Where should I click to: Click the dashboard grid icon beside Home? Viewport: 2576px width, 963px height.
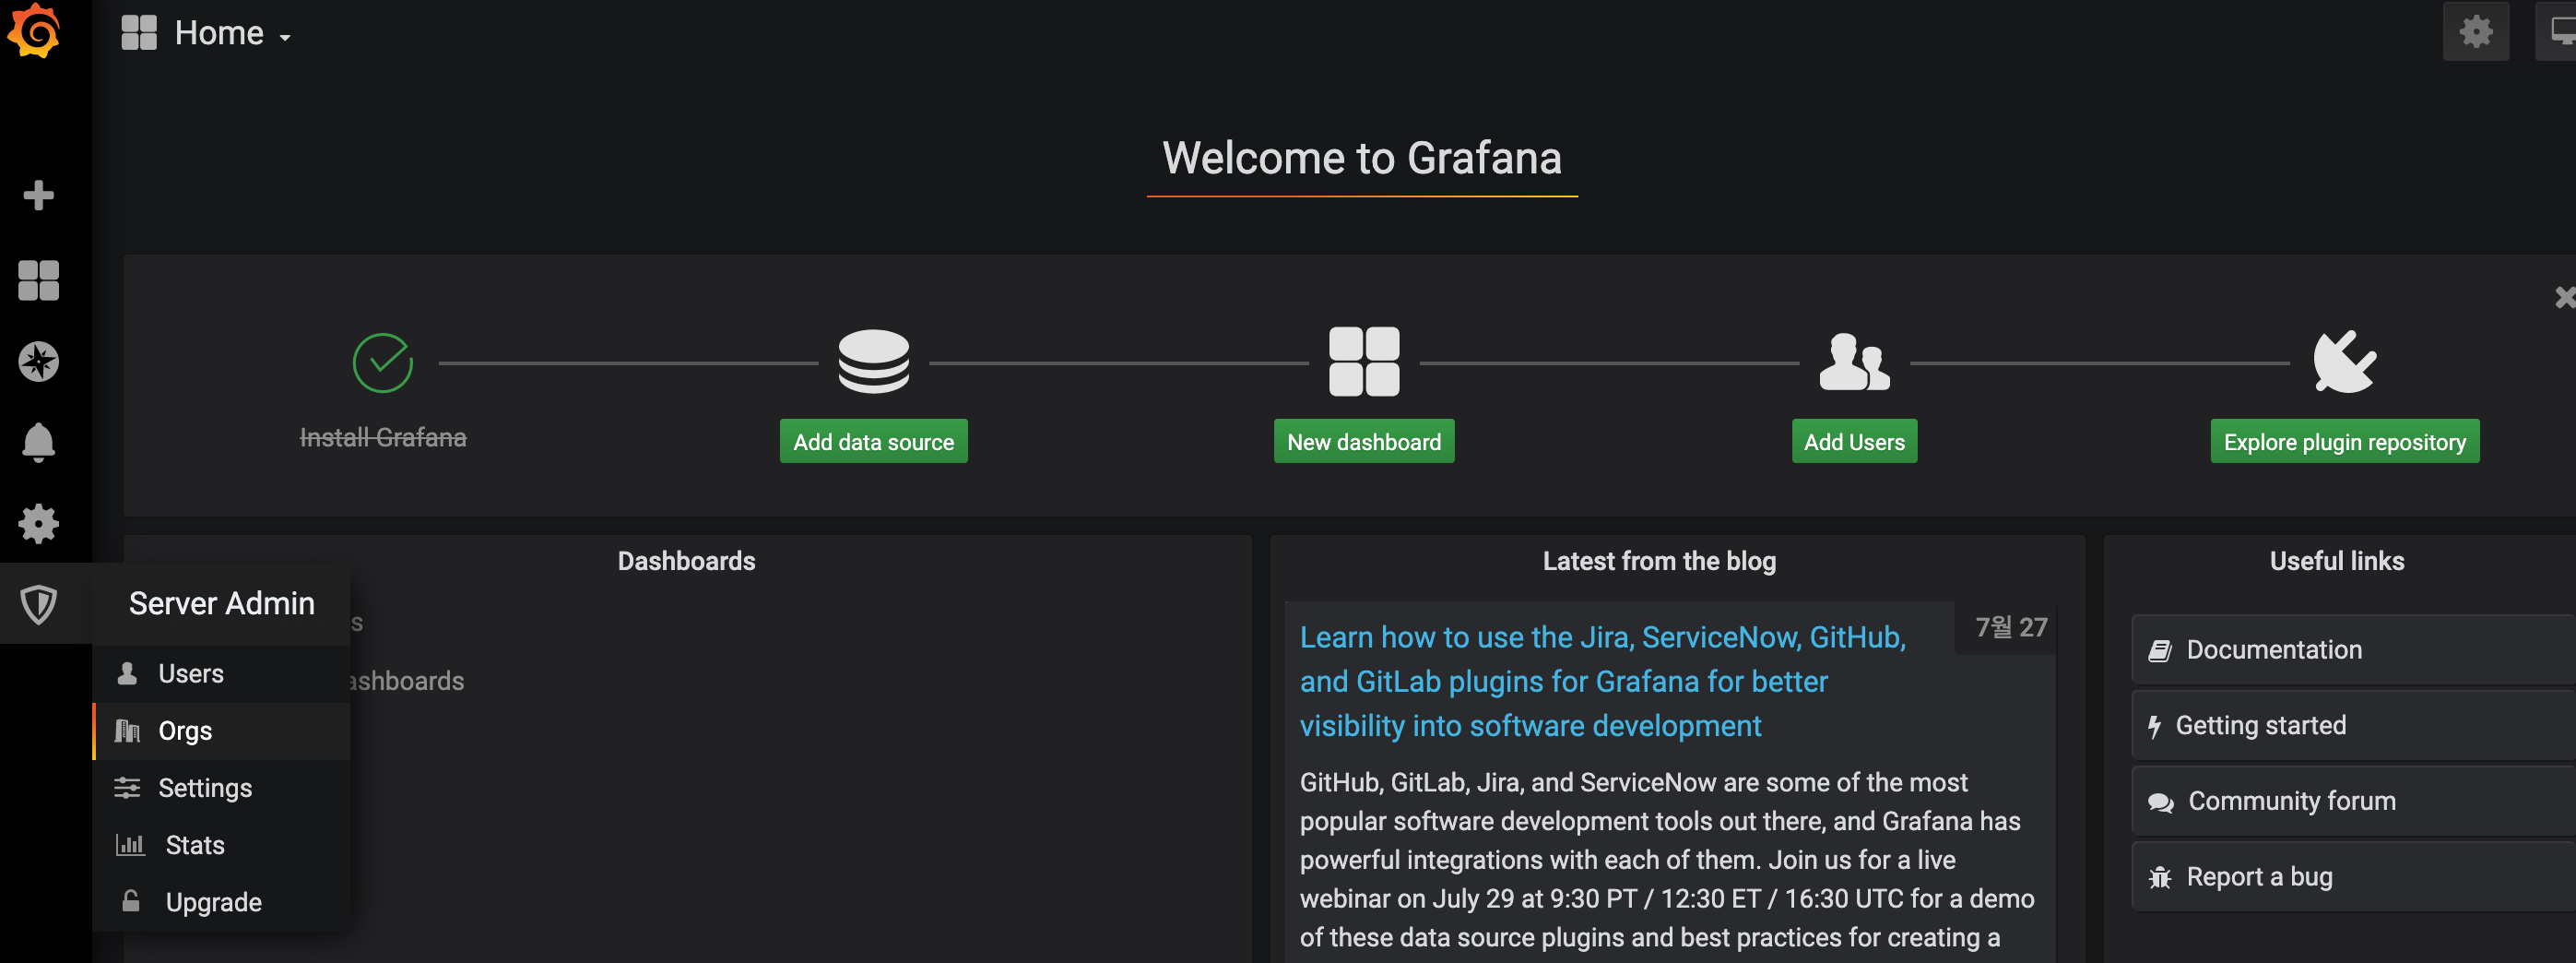click(139, 32)
